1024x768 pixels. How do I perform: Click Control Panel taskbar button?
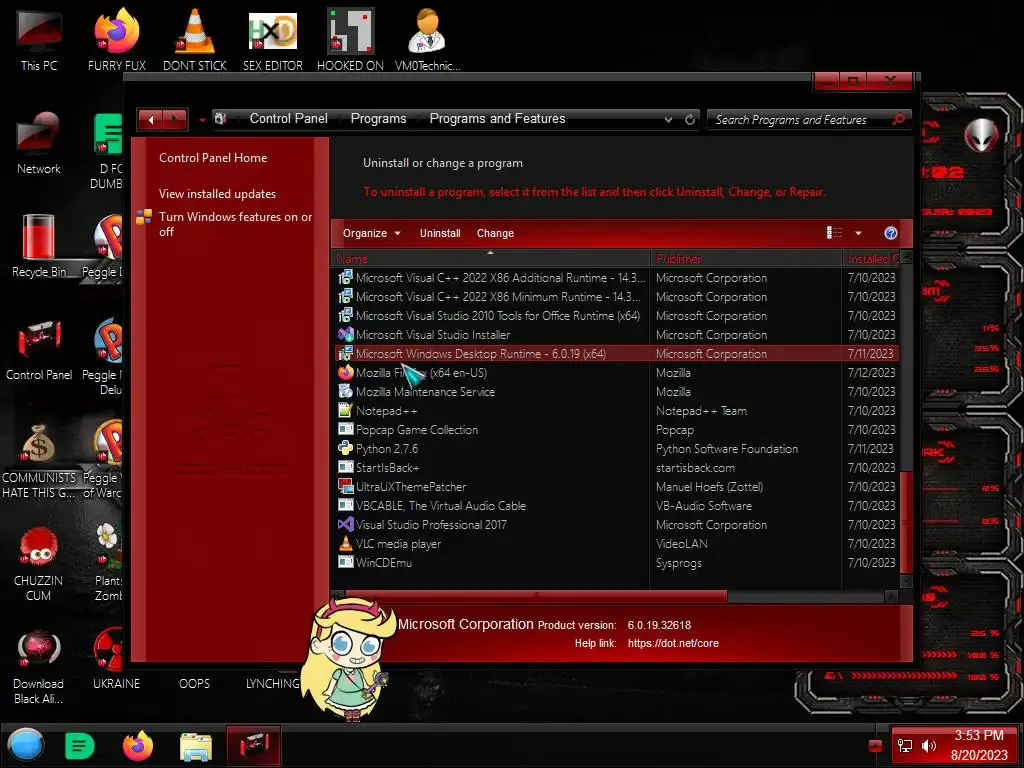pos(253,746)
